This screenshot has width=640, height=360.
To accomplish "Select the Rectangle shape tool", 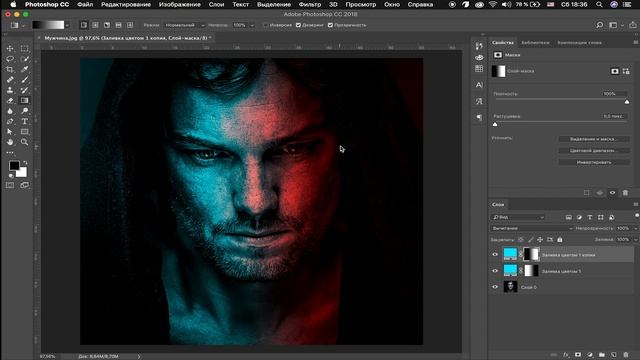I will point(24,132).
